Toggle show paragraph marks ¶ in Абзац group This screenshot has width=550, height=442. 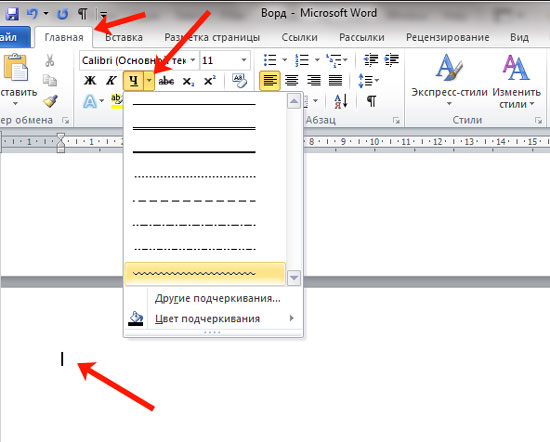point(371,101)
